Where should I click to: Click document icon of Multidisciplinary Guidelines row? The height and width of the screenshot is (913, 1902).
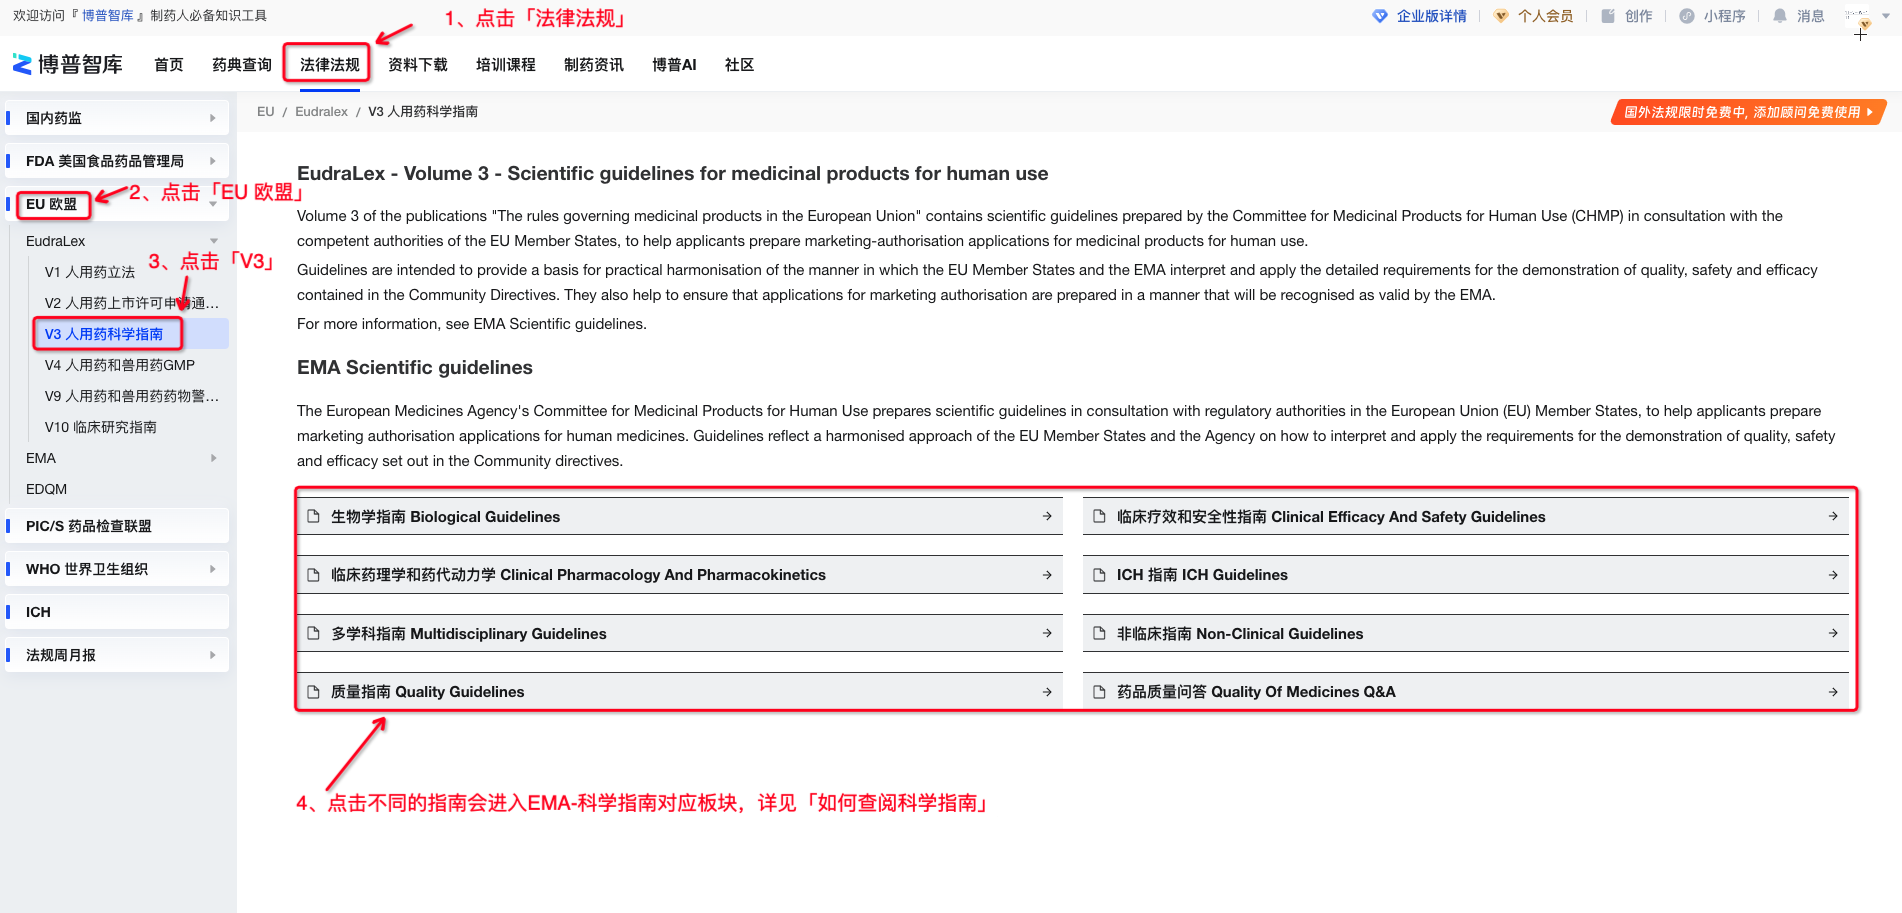(313, 634)
